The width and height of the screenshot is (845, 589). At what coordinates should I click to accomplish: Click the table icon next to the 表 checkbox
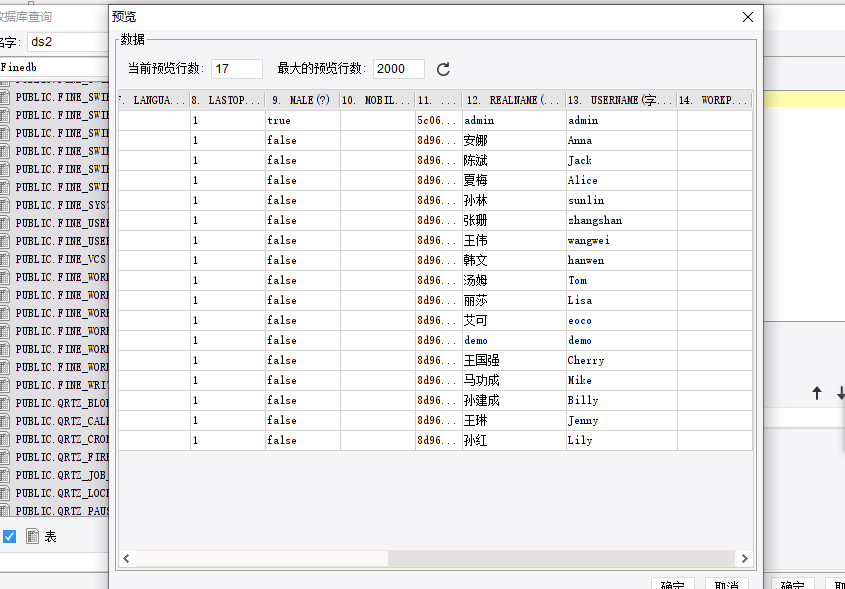click(32, 536)
